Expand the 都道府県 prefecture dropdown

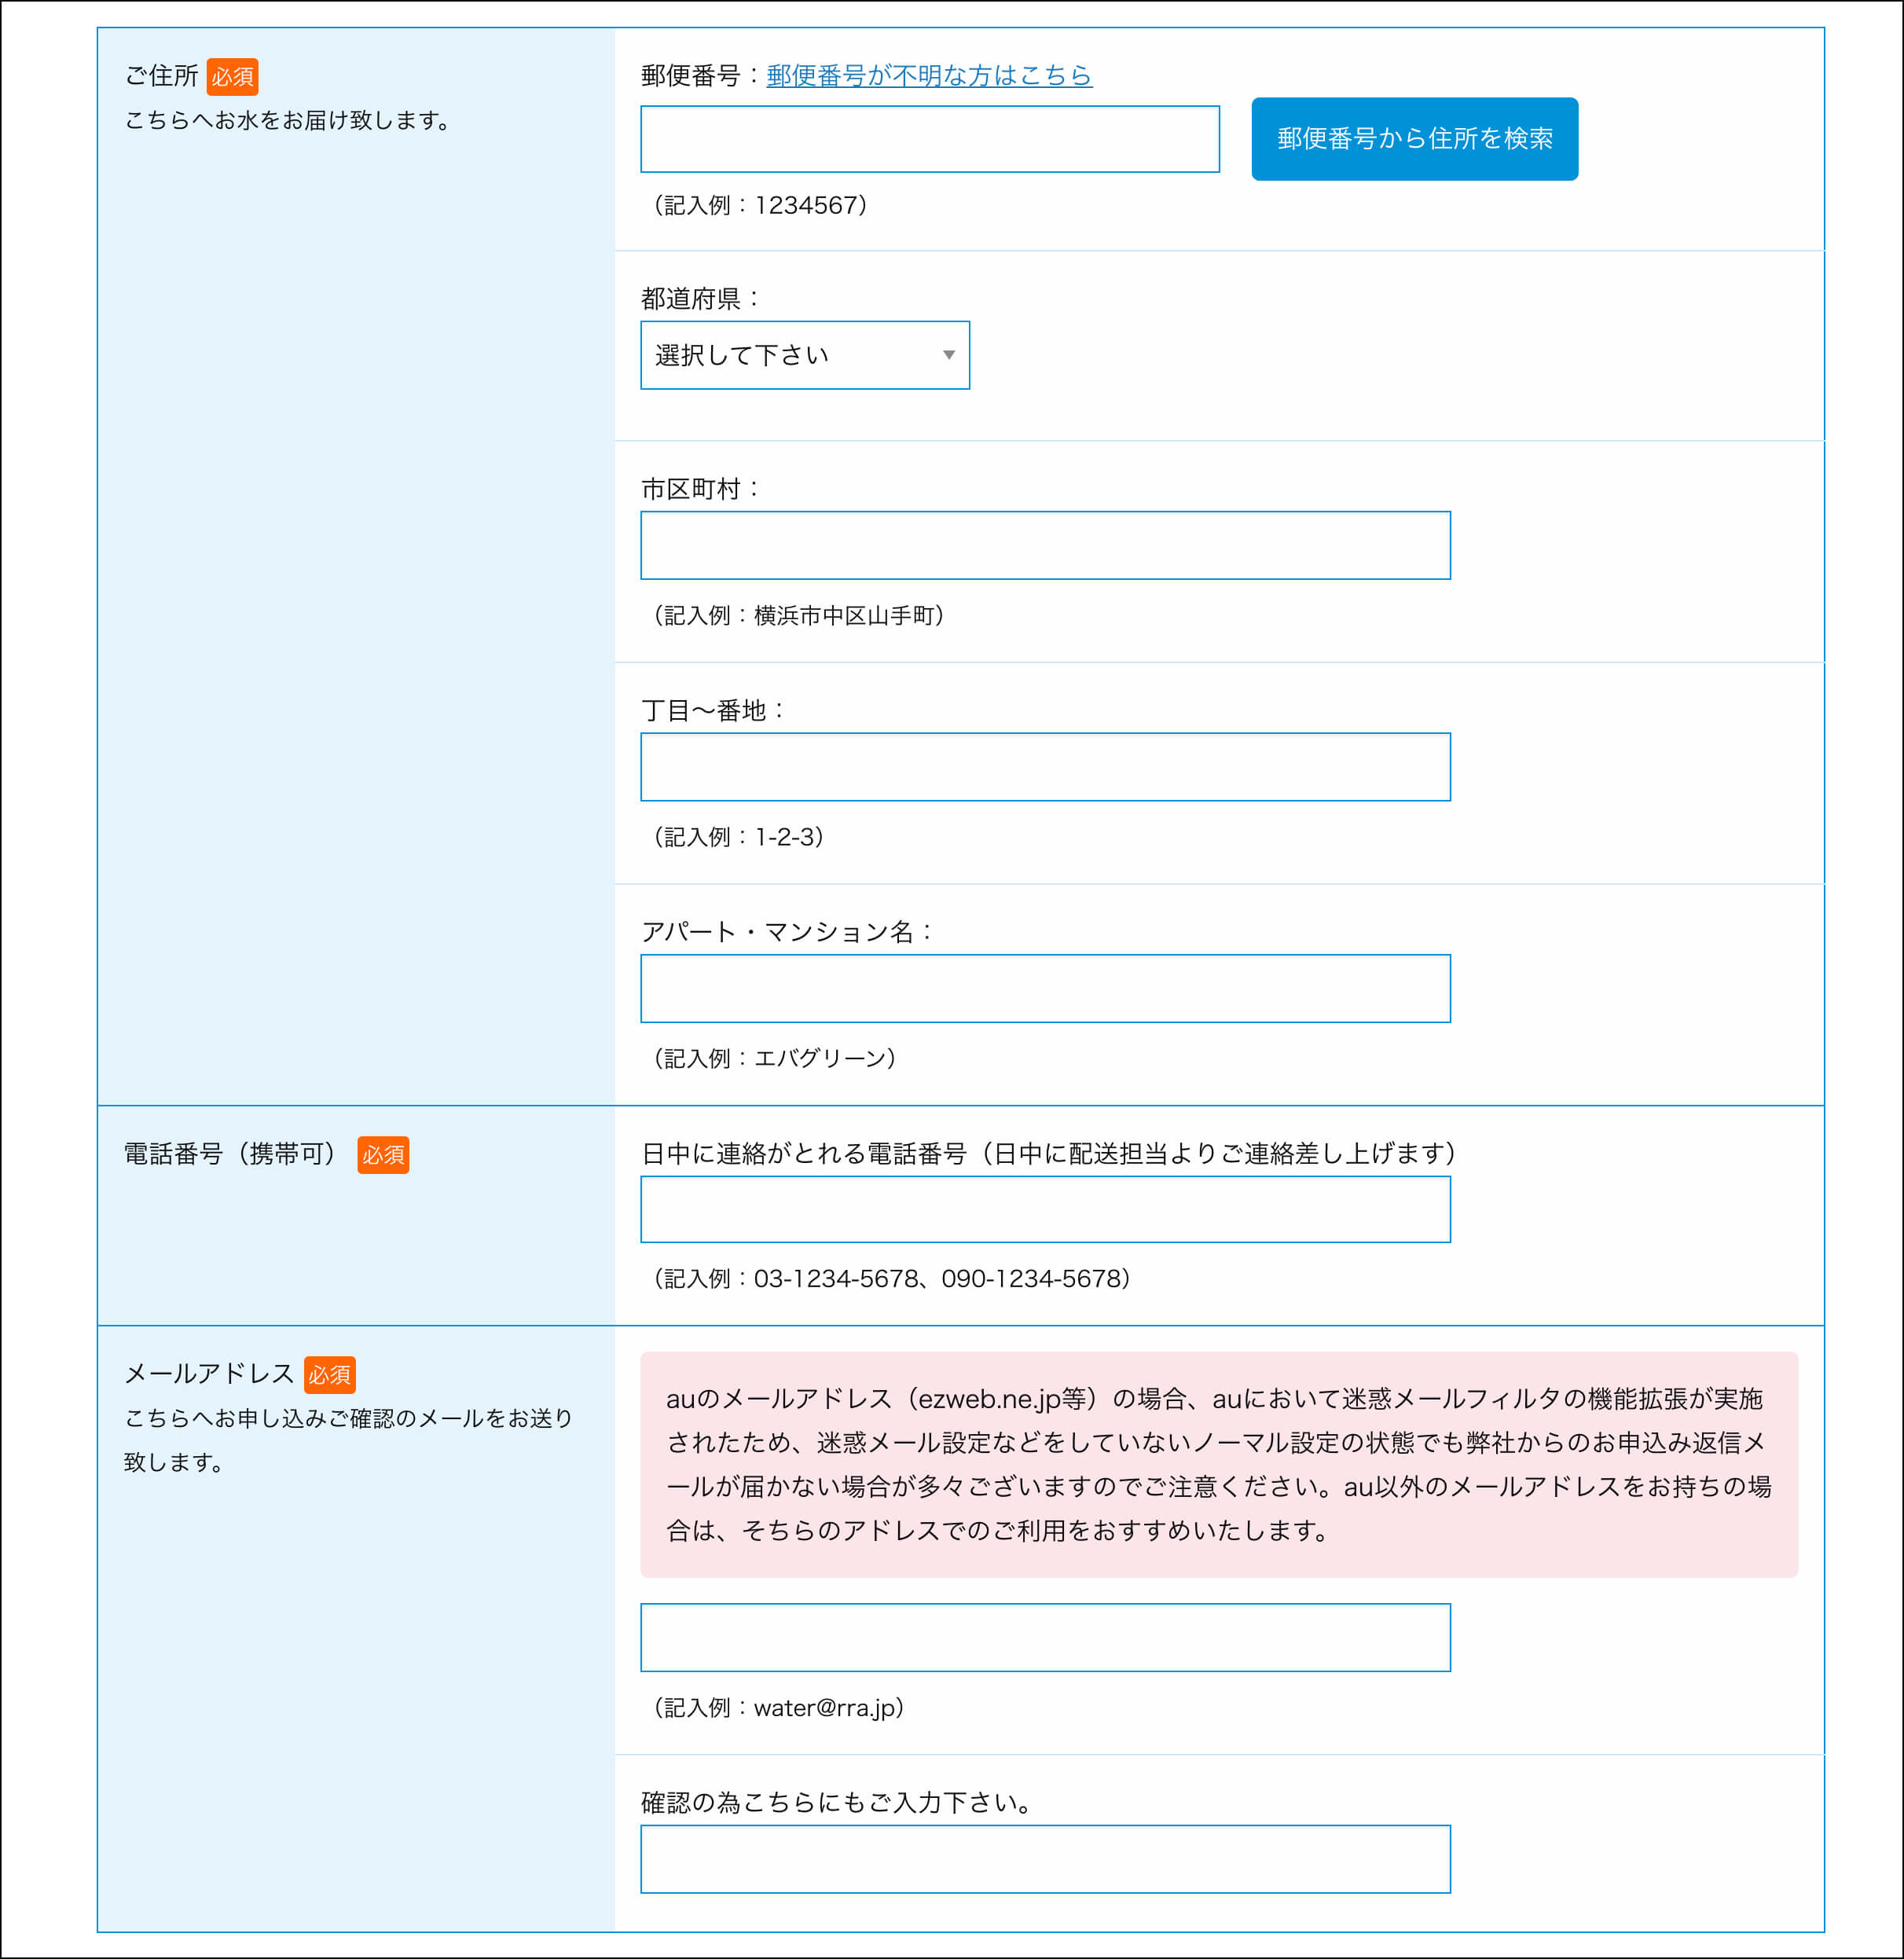point(804,355)
